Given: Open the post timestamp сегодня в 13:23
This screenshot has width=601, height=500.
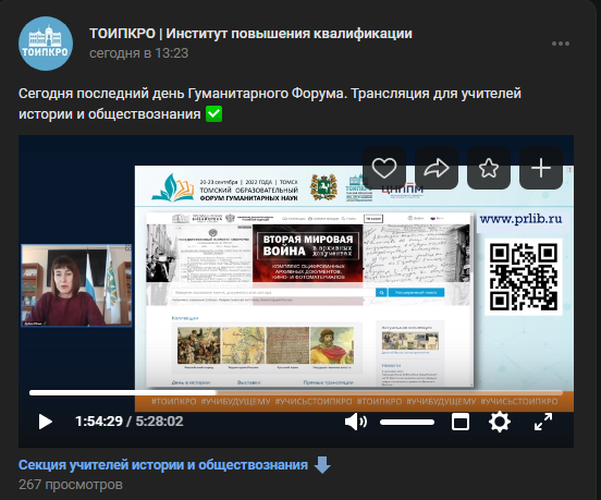Looking at the screenshot, I should click(x=139, y=53).
